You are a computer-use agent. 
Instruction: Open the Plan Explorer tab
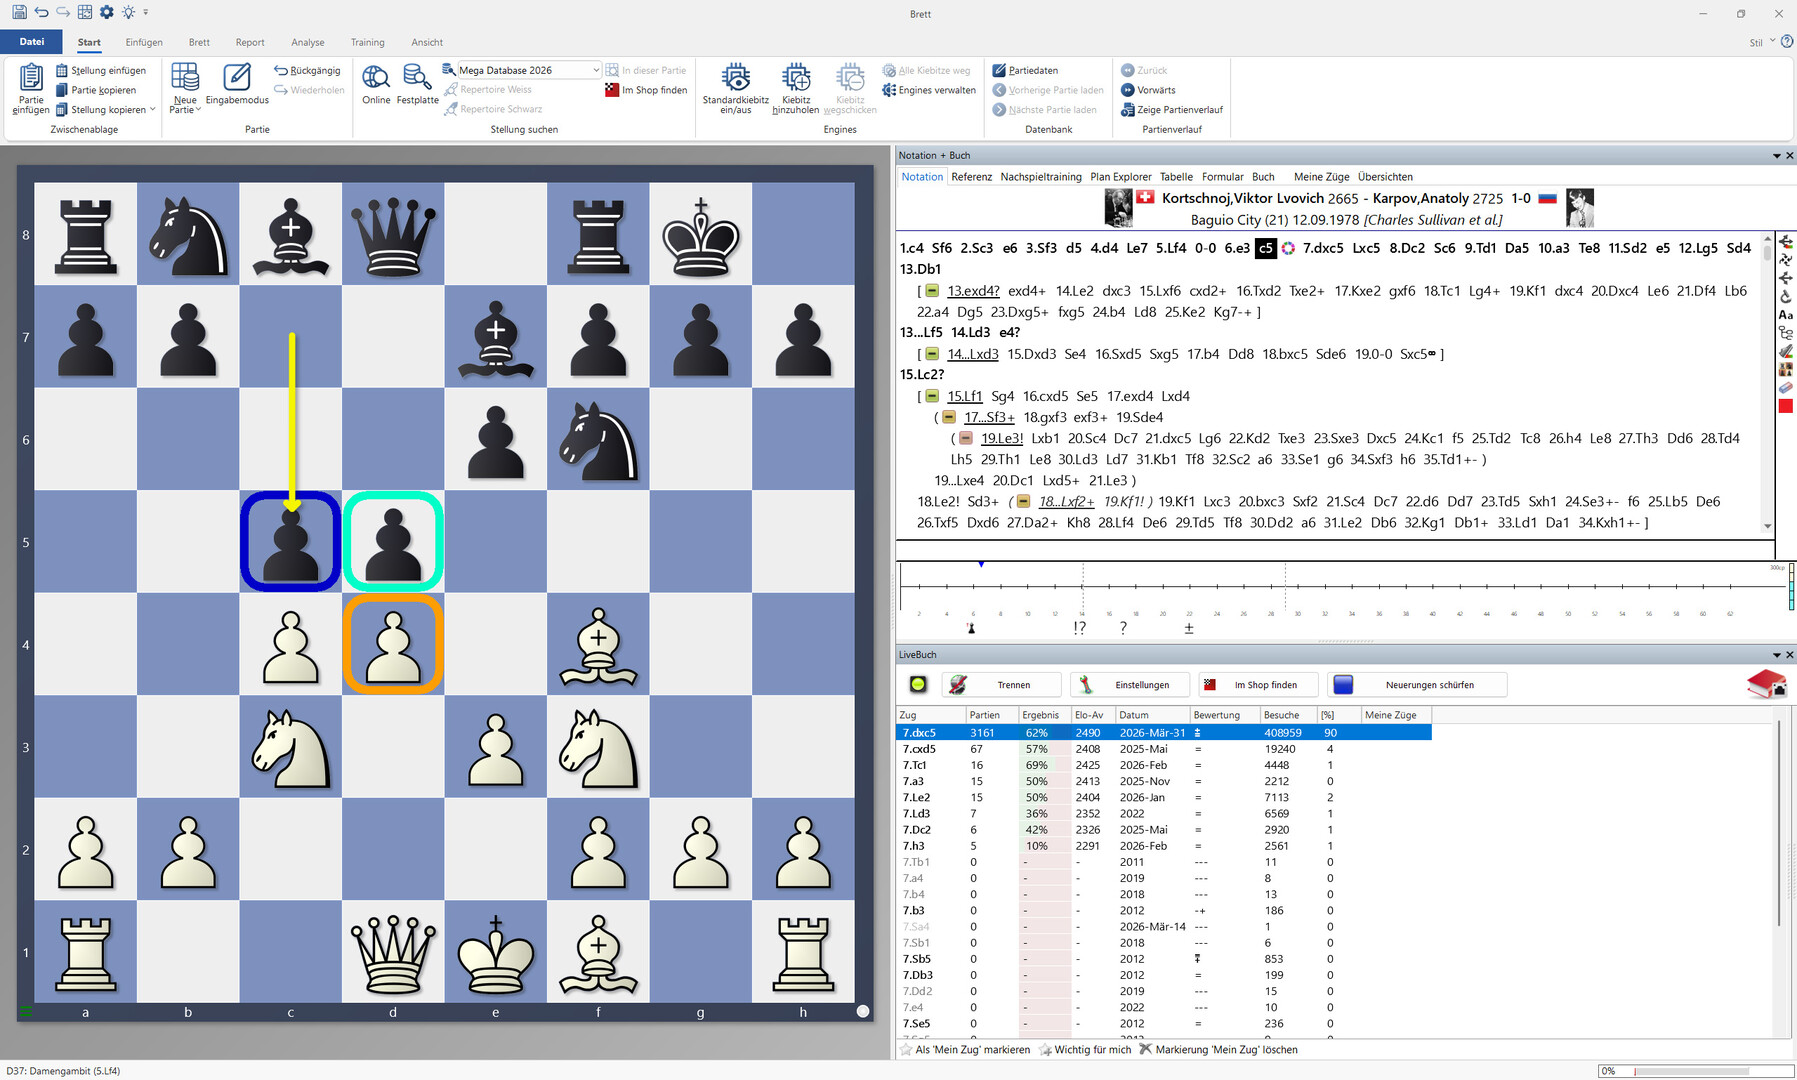(x=1120, y=177)
